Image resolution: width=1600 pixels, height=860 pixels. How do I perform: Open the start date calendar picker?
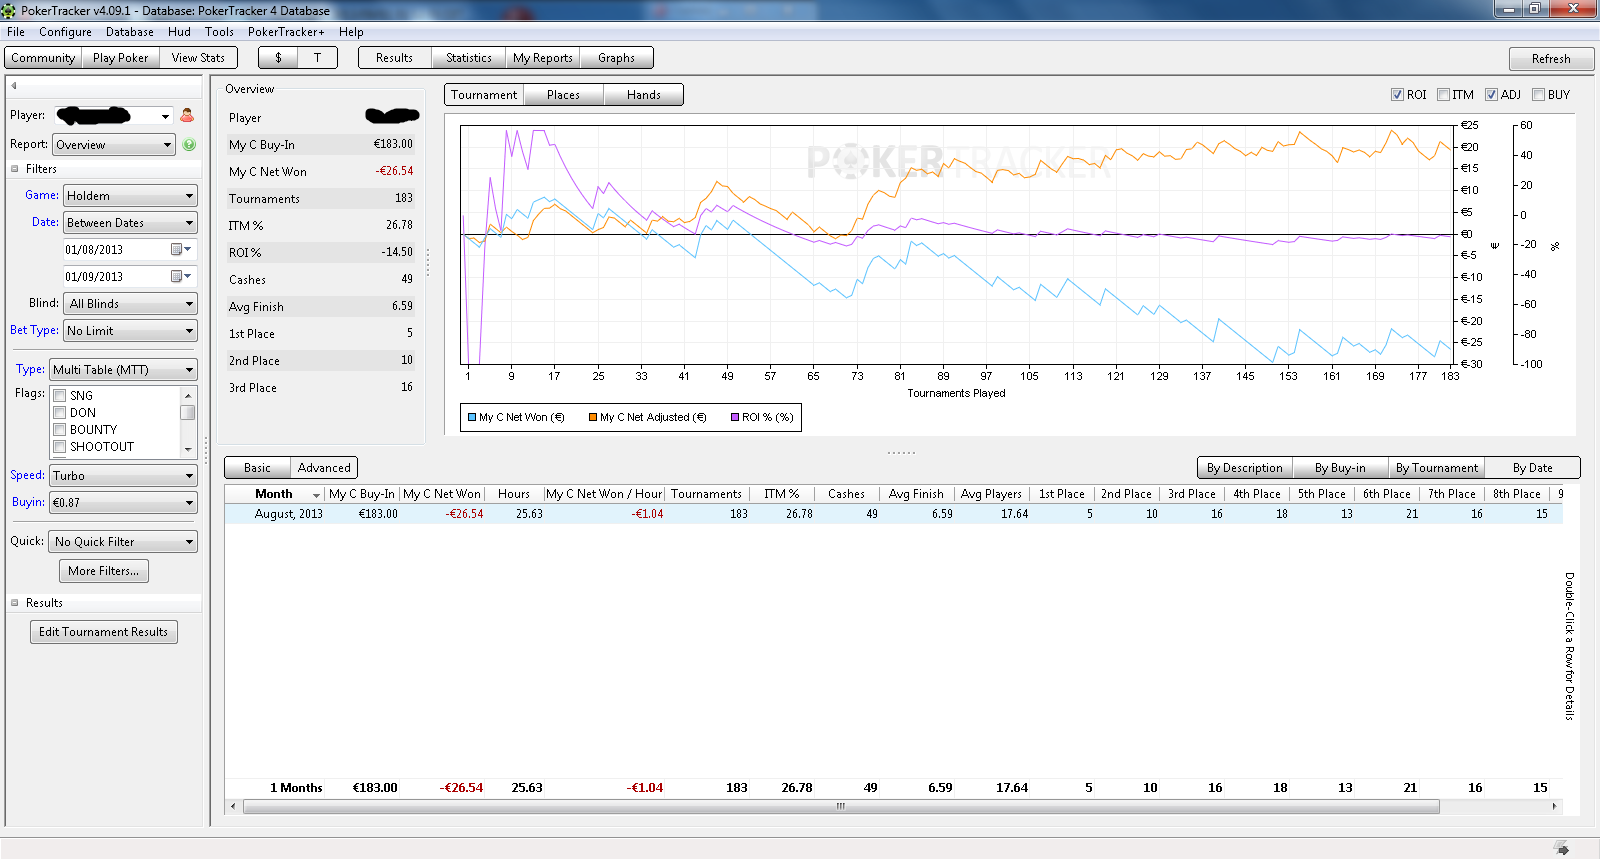[181, 249]
